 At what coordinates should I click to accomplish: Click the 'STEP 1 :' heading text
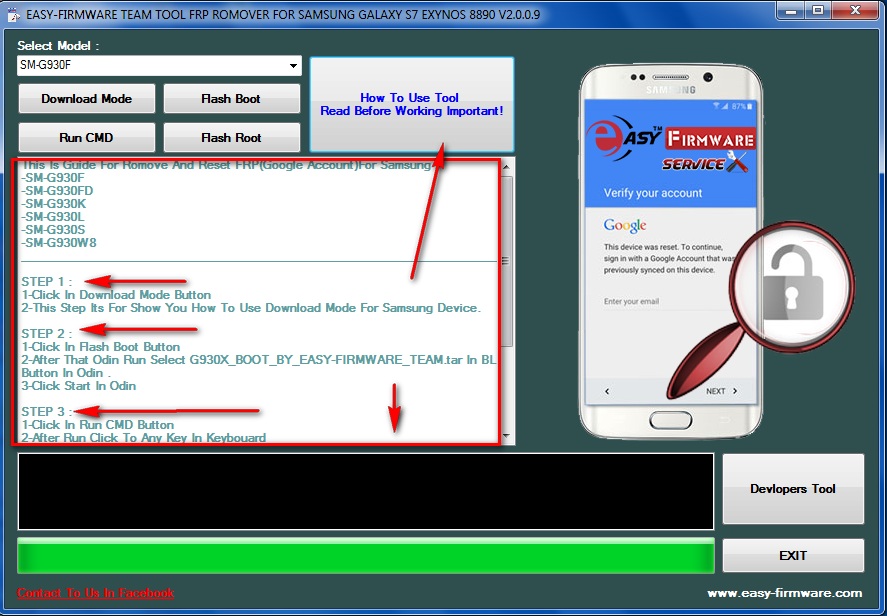click(47, 282)
